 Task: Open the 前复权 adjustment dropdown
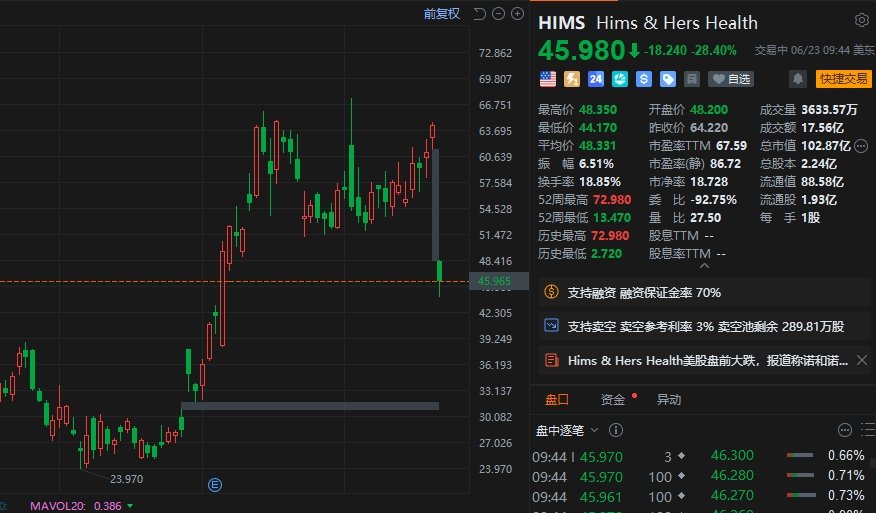click(441, 13)
